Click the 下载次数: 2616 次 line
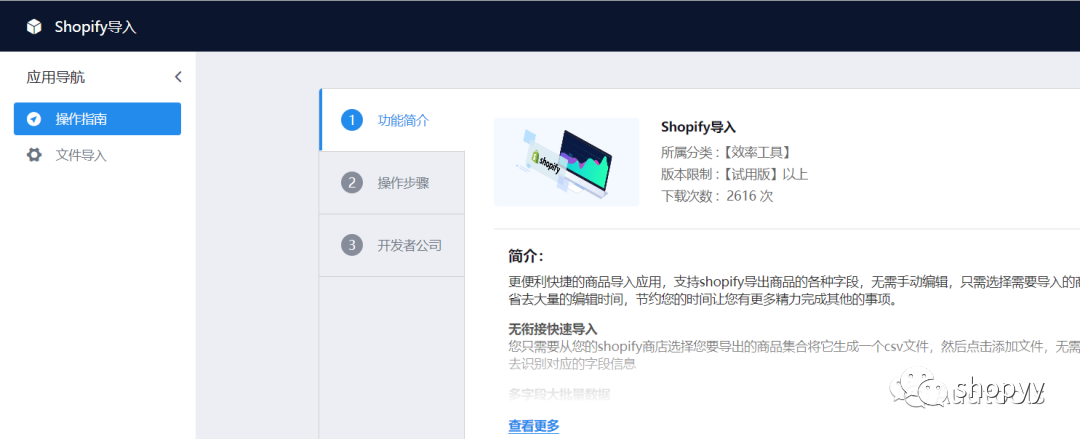Viewport: 1080px width, 439px height. [717, 196]
